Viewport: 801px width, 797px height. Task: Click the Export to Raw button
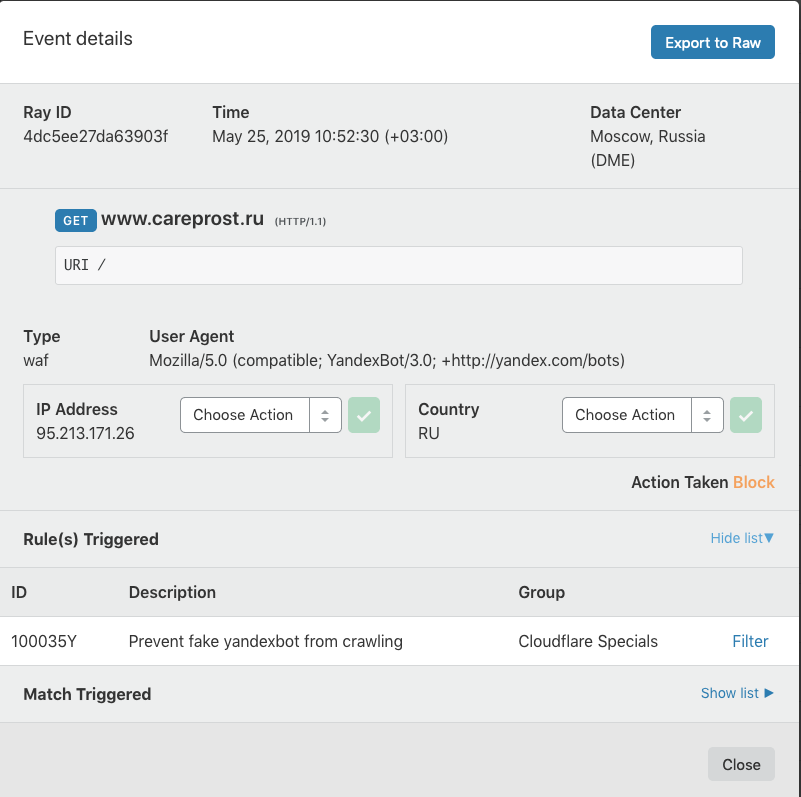click(712, 43)
